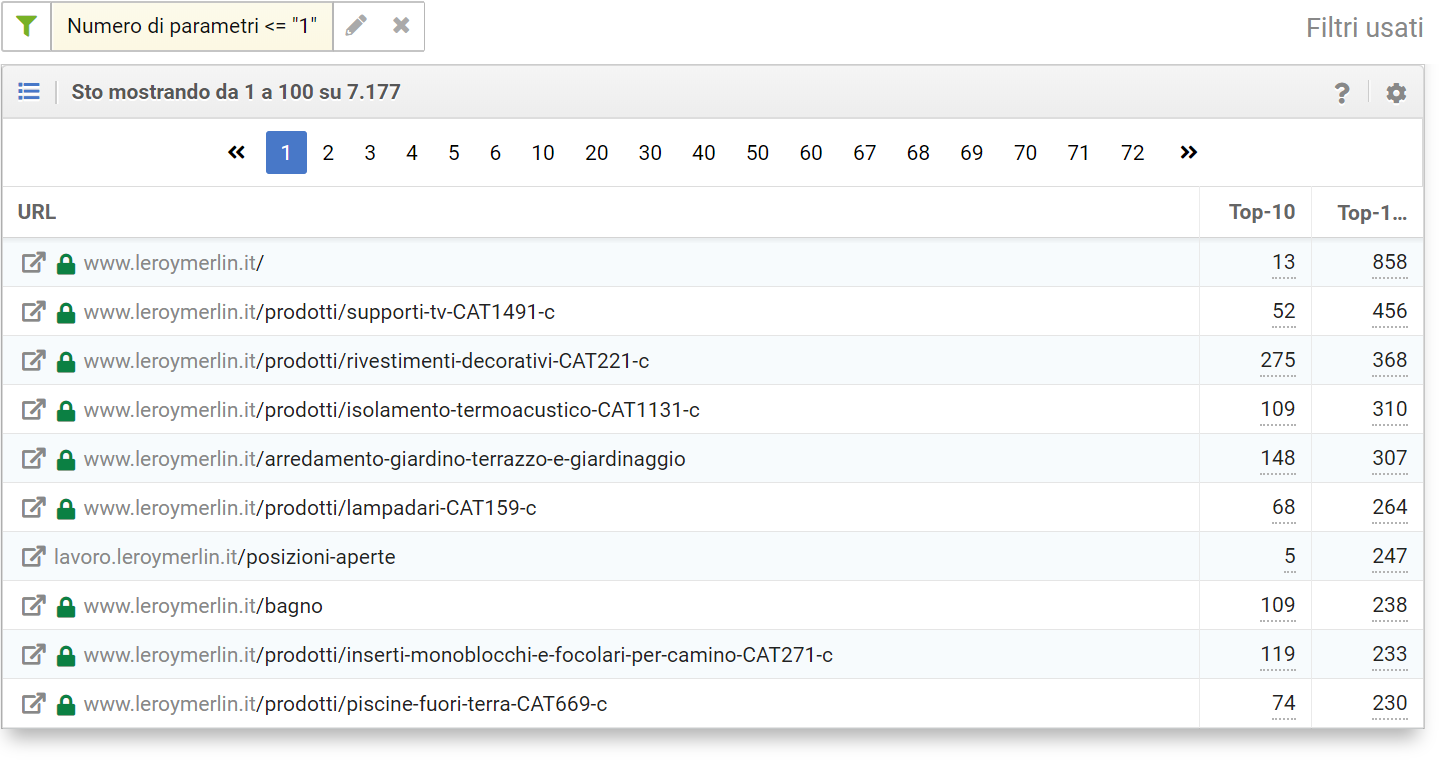Jump to page 68
This screenshot has width=1443, height=768.
pyautogui.click(x=918, y=152)
